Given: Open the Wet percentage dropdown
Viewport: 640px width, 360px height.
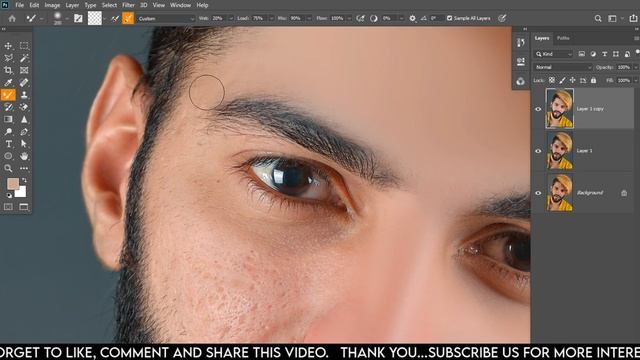Looking at the screenshot, I should coord(231,18).
